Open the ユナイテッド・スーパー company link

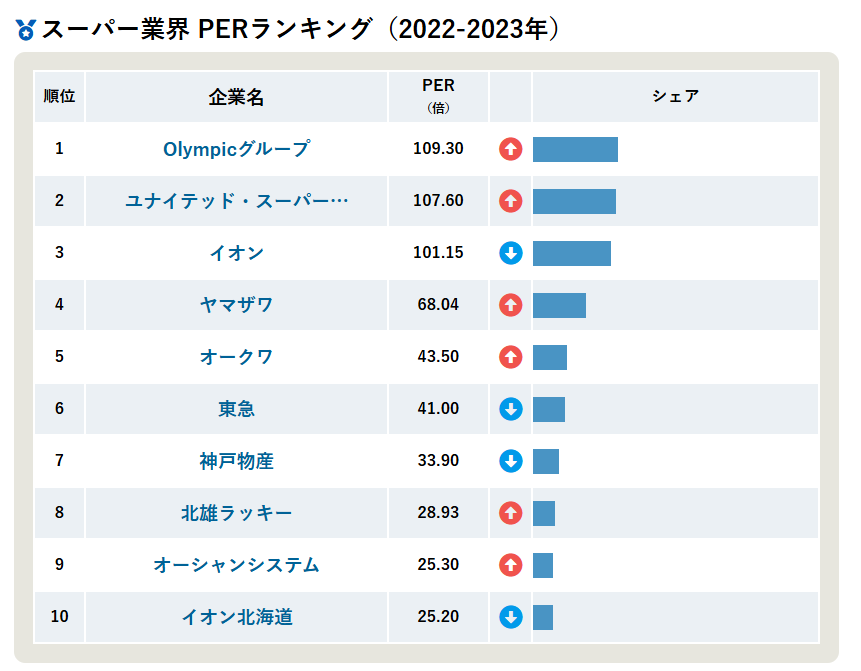point(236,201)
